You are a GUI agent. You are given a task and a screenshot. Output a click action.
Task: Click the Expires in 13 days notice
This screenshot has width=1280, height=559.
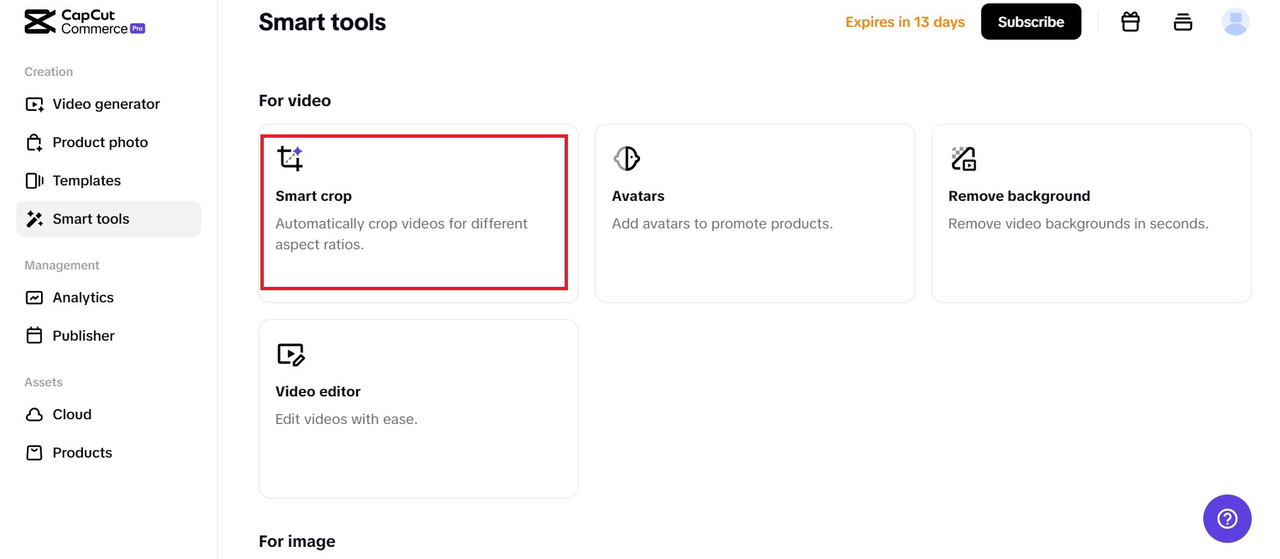pyautogui.click(x=904, y=22)
